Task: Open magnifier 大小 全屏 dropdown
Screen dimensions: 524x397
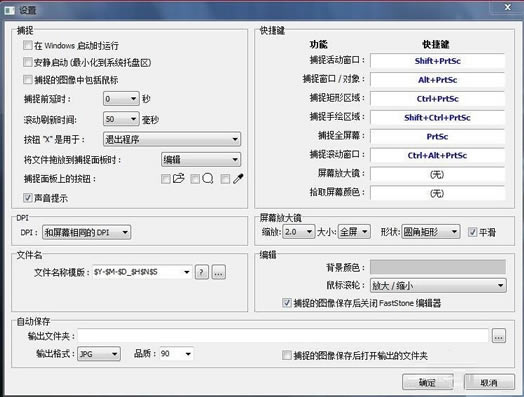Action: pos(354,232)
